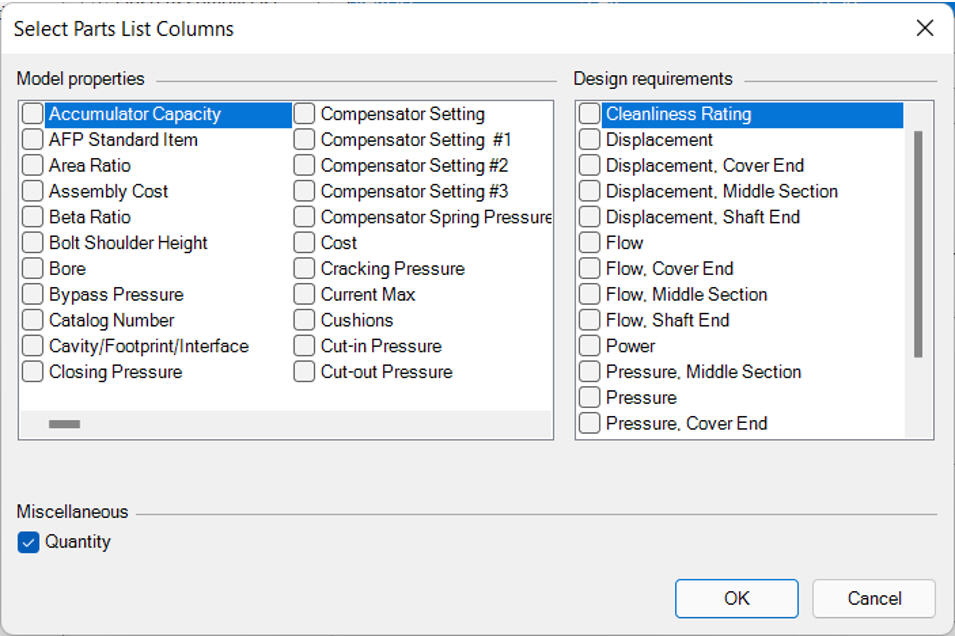Enable the Cut-out Pressure column
This screenshot has height=636, width=955.
click(x=305, y=372)
